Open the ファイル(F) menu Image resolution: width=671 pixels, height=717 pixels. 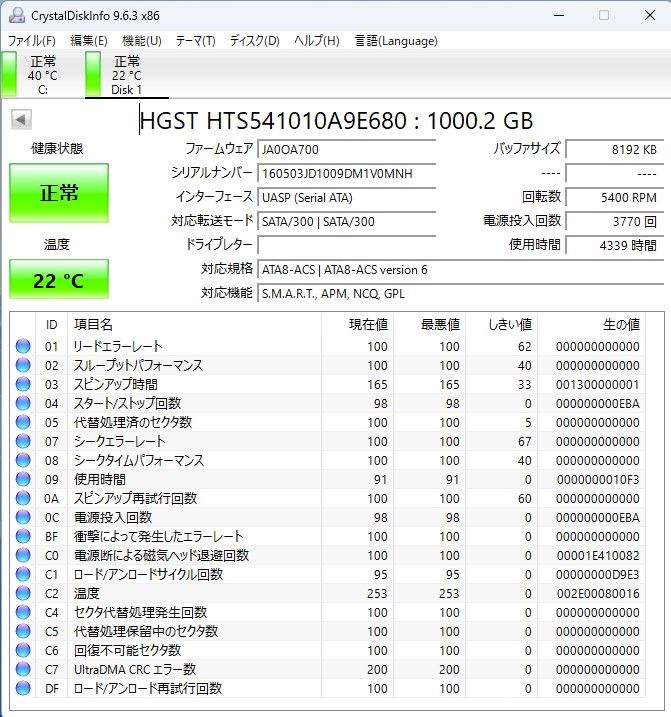coord(32,41)
